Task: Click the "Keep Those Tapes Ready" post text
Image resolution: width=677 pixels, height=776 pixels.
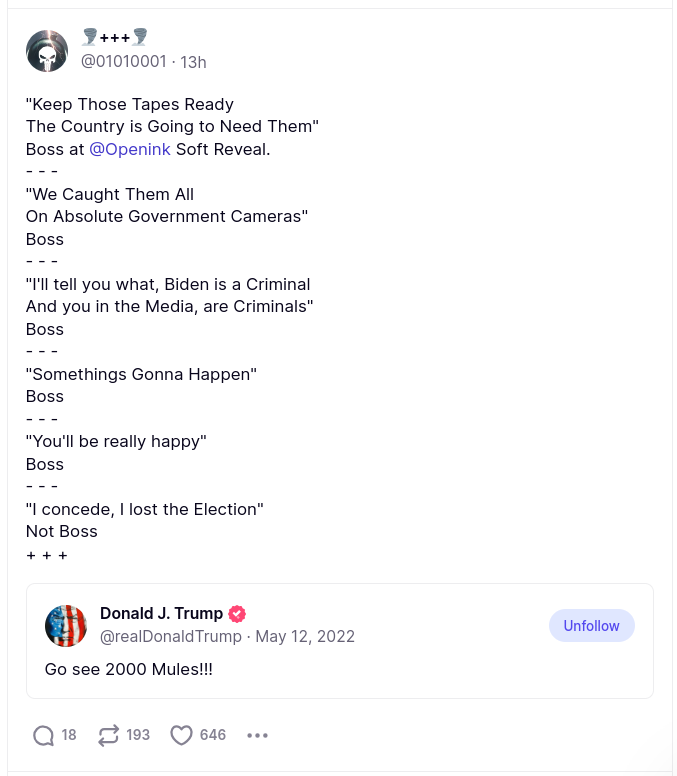Action: [130, 104]
